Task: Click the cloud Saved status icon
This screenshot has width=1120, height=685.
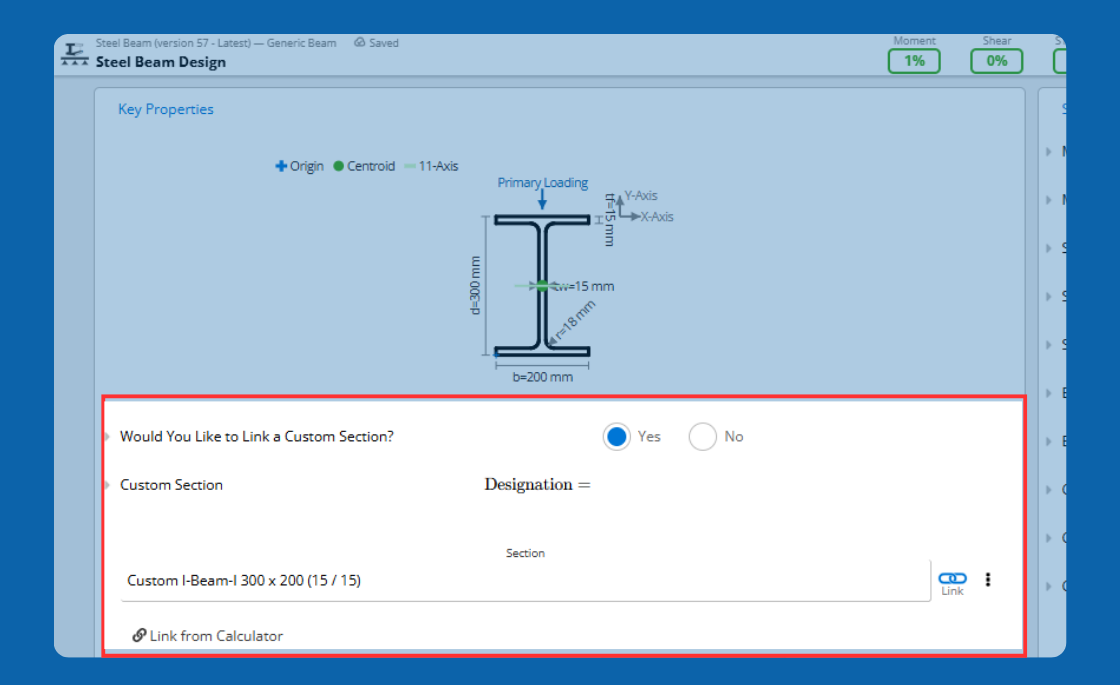Action: (359, 43)
